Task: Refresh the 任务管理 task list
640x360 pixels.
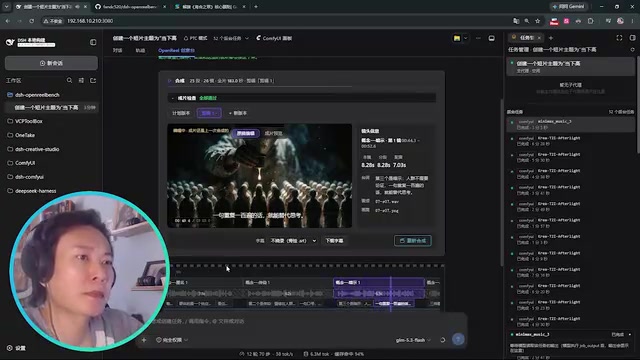Action: pyautogui.click(x=632, y=50)
